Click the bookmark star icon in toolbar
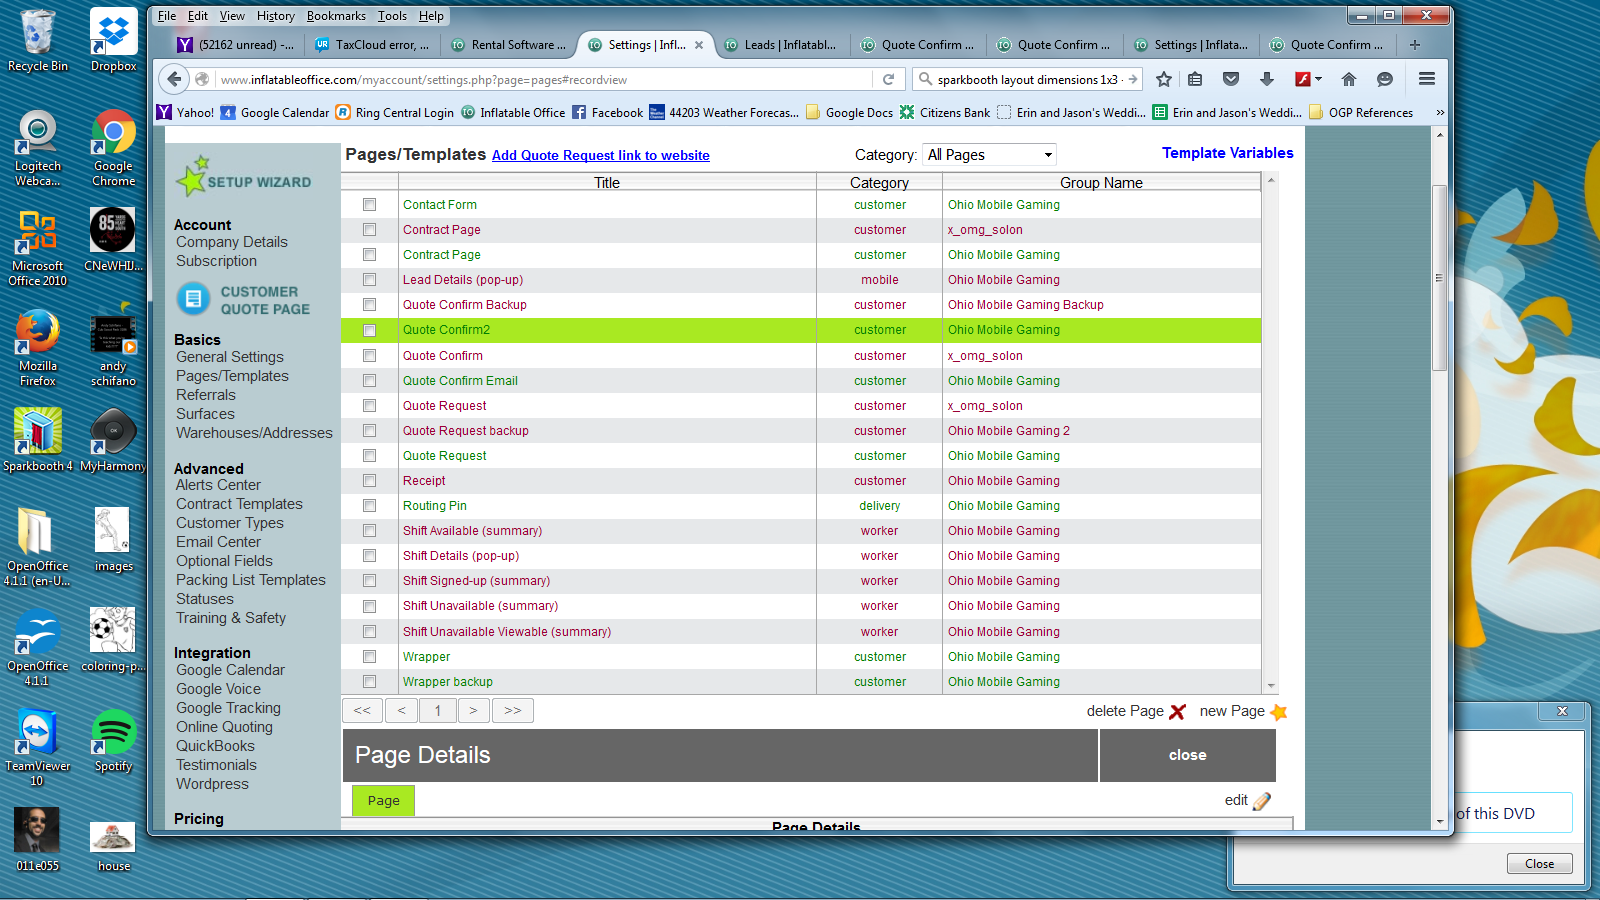Image resolution: width=1600 pixels, height=900 pixels. pyautogui.click(x=1164, y=79)
